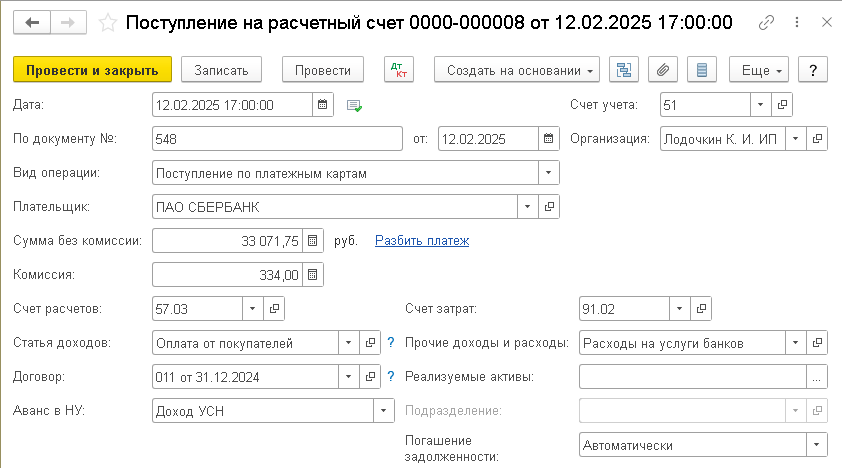Expand the Вид операции dropdown
Screen dimensions: 842x468
548,173
